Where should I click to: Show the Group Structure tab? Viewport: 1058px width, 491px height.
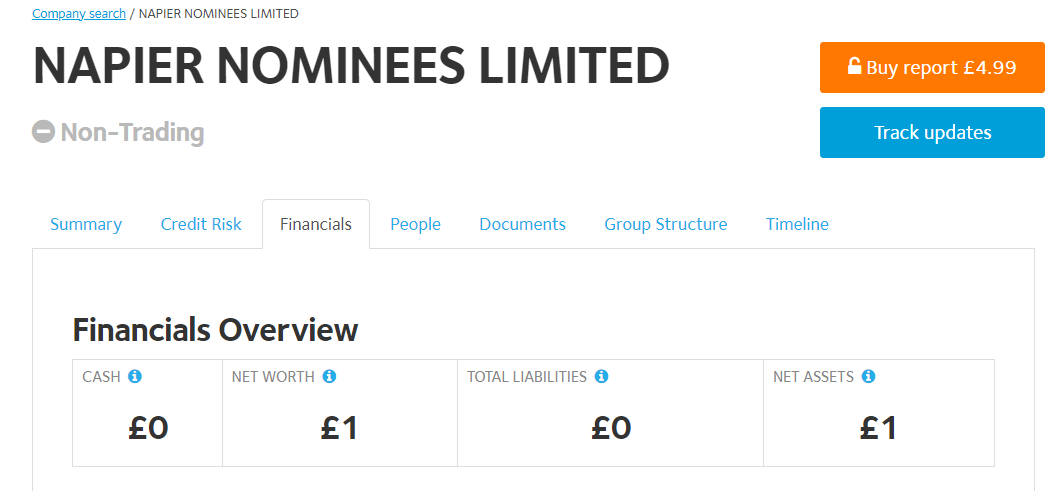tap(666, 225)
